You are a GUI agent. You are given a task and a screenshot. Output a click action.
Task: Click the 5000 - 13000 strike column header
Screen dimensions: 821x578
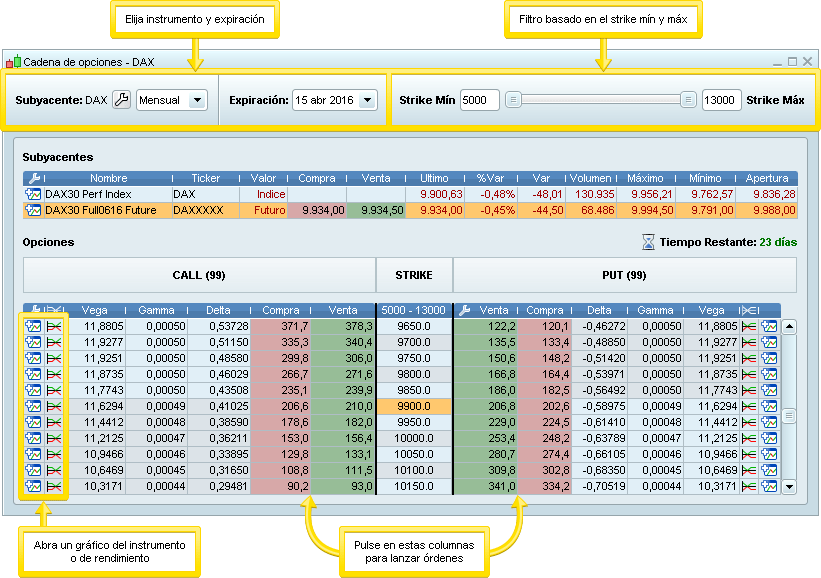point(414,310)
